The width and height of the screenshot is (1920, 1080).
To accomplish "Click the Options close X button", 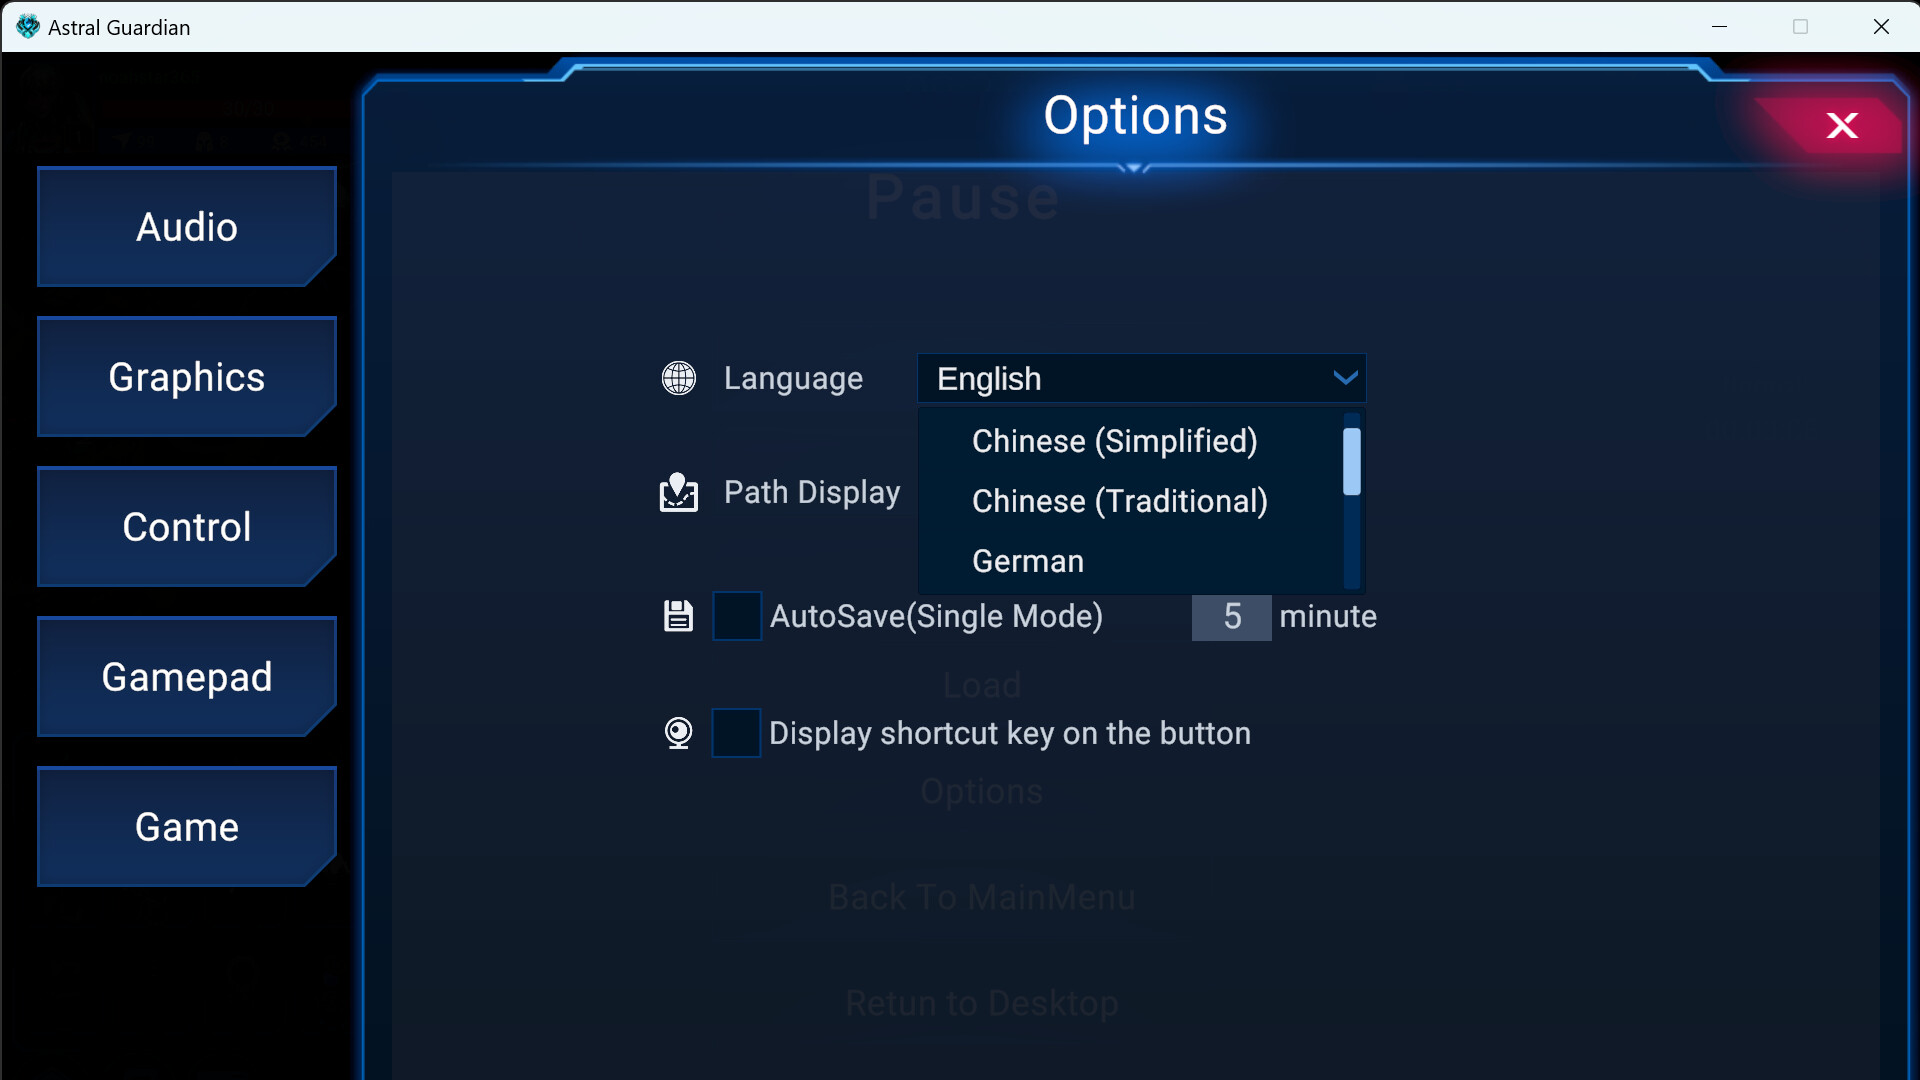I will [1842, 124].
